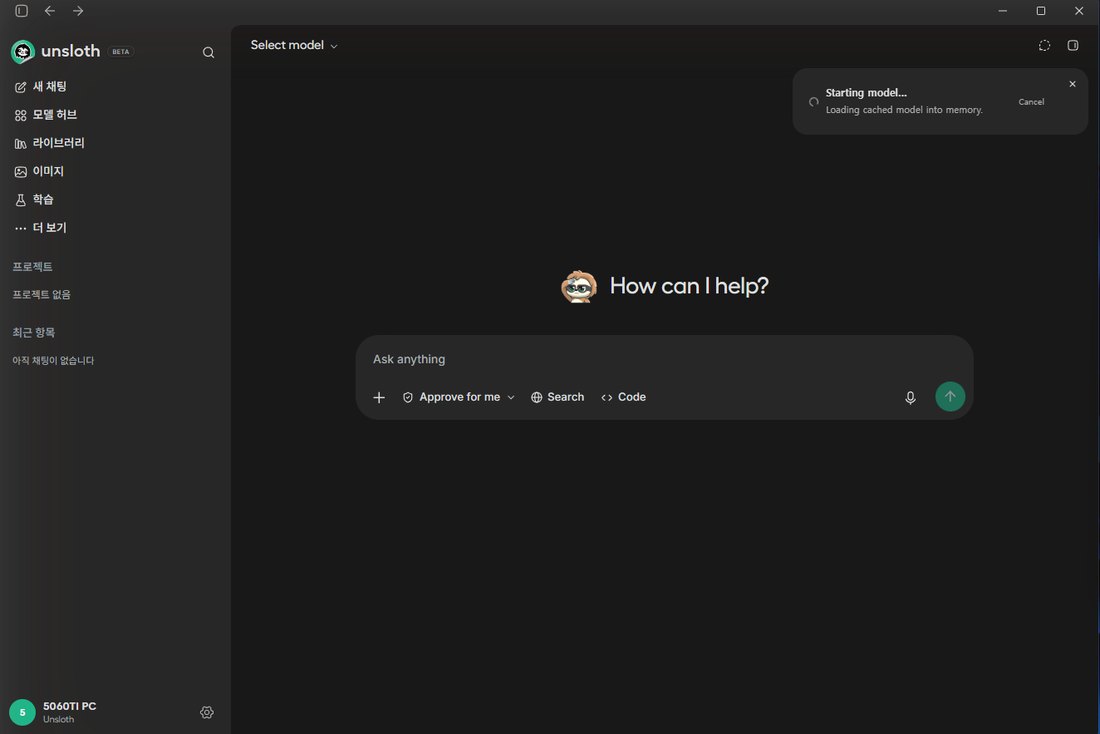Open the Approve for me dropdown

[459, 397]
